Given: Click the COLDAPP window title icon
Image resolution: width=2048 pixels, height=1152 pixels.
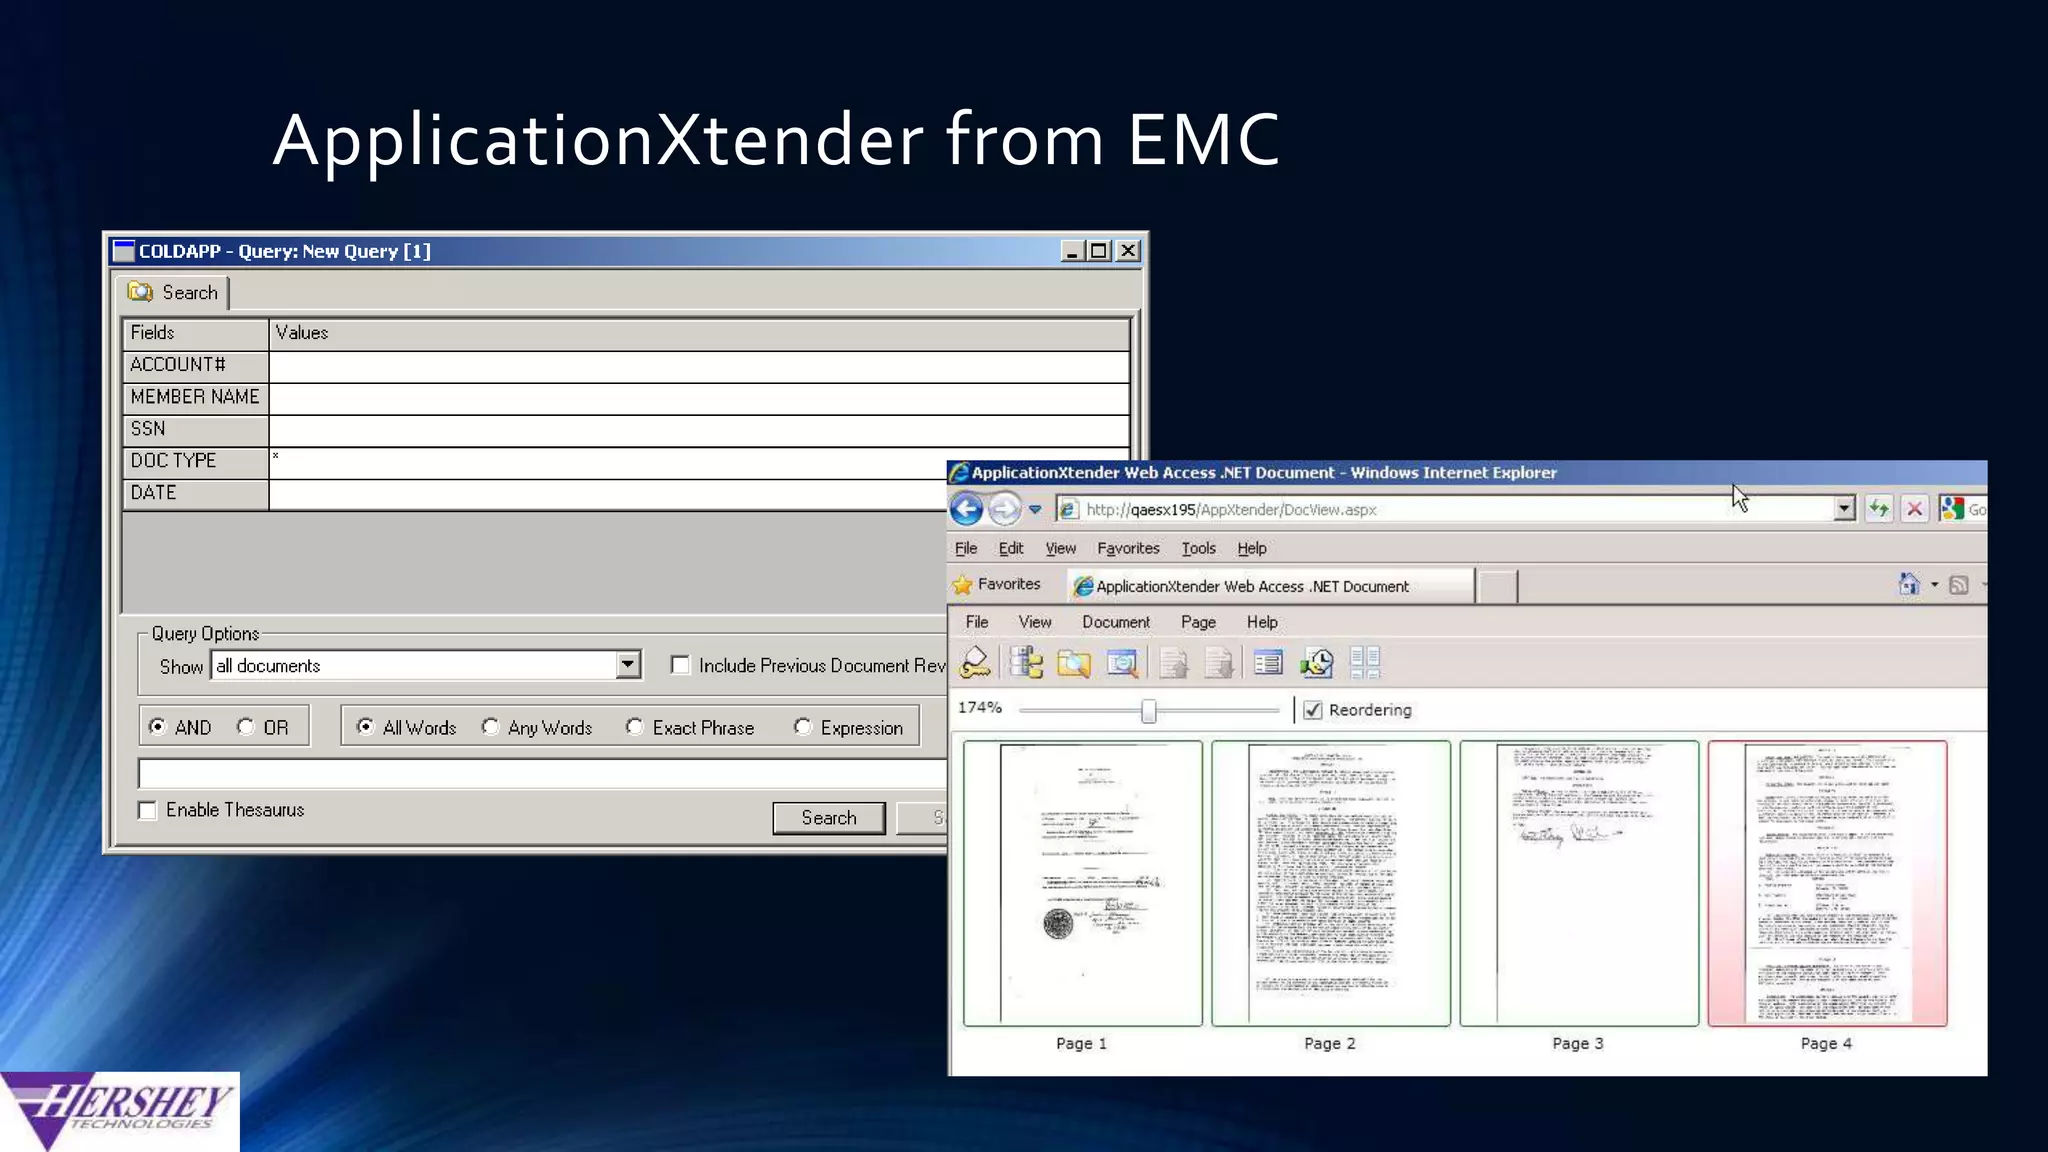Looking at the screenshot, I should [x=124, y=251].
